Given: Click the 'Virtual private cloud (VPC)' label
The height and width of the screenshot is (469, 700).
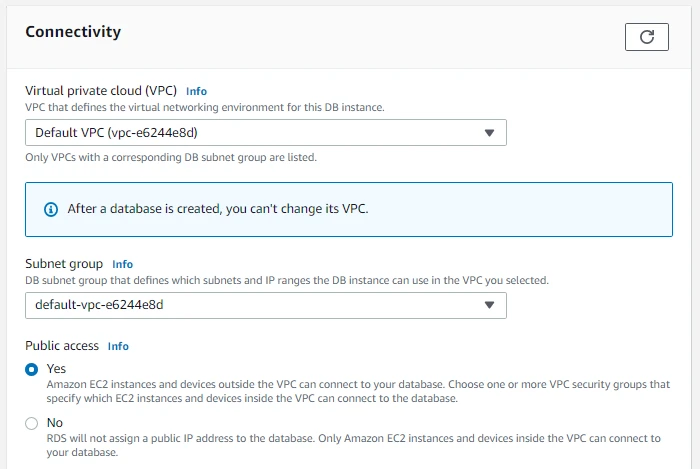Looking at the screenshot, I should point(101,91).
